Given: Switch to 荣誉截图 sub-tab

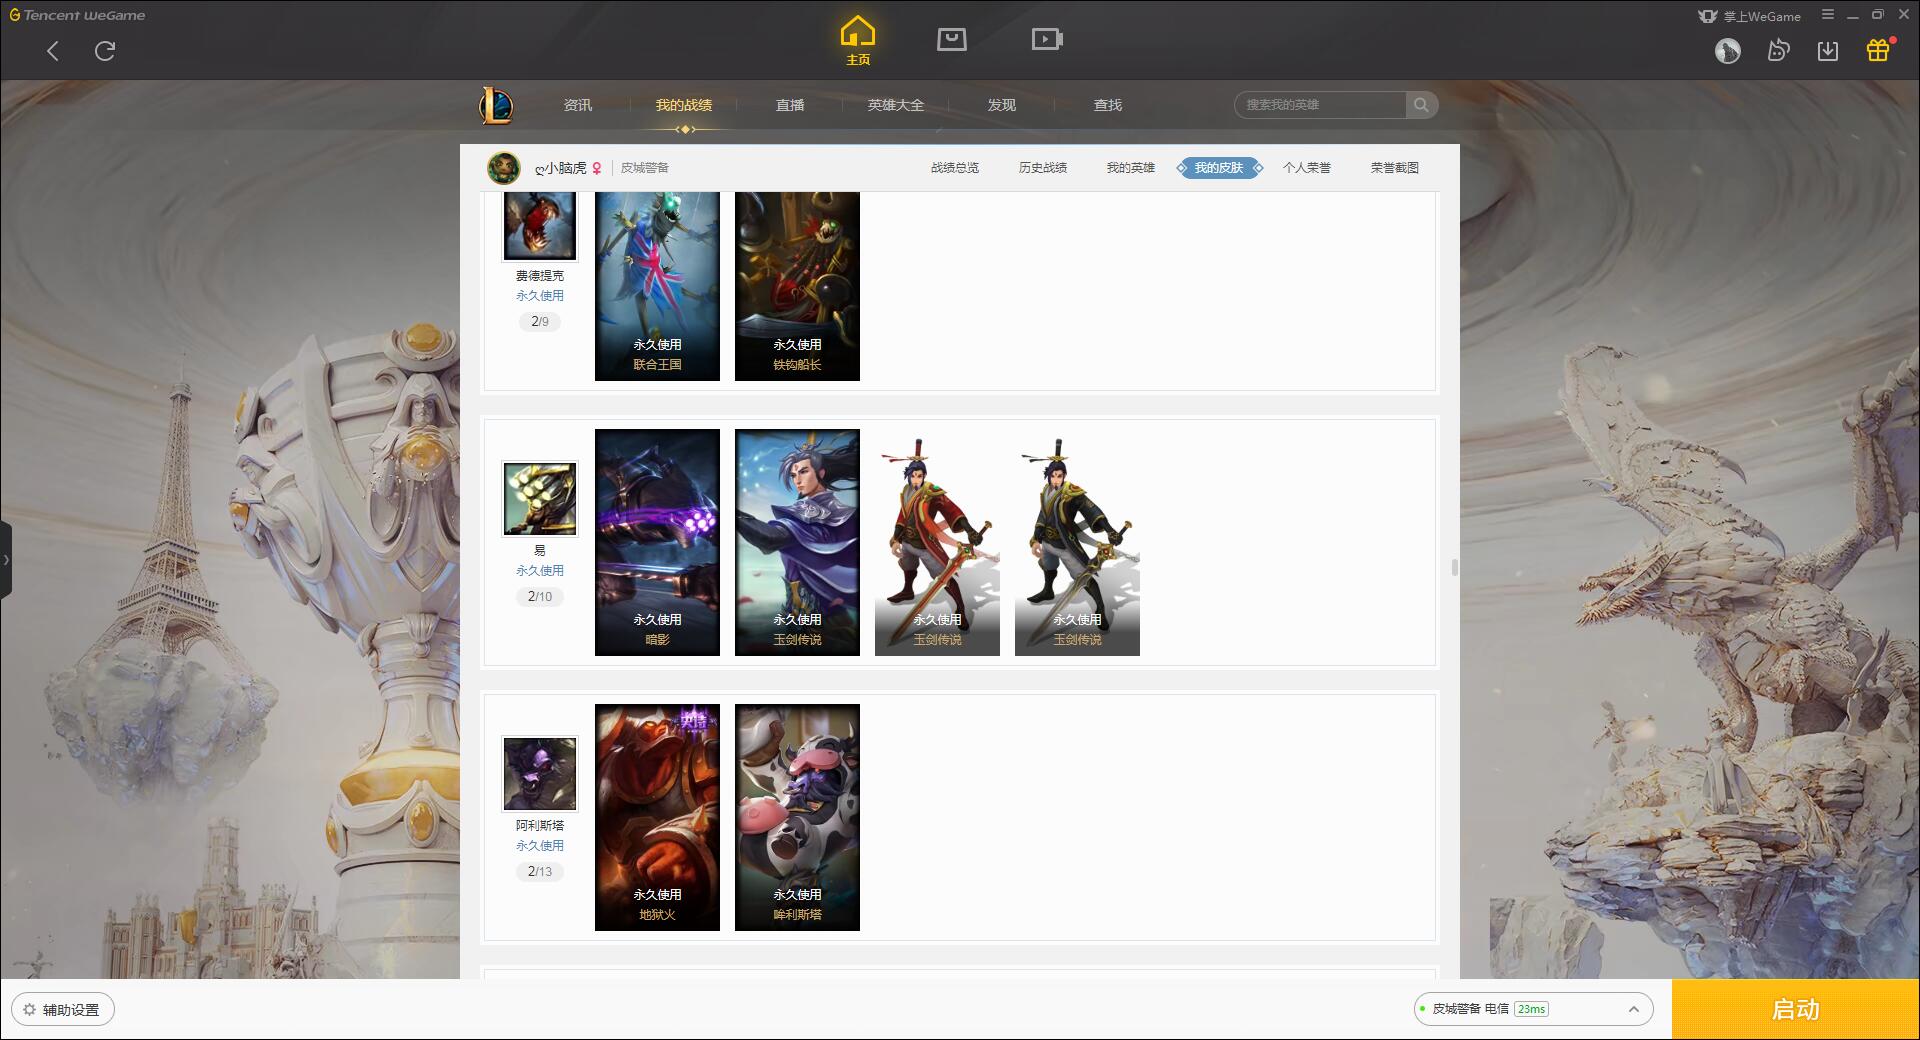Looking at the screenshot, I should [x=1395, y=168].
